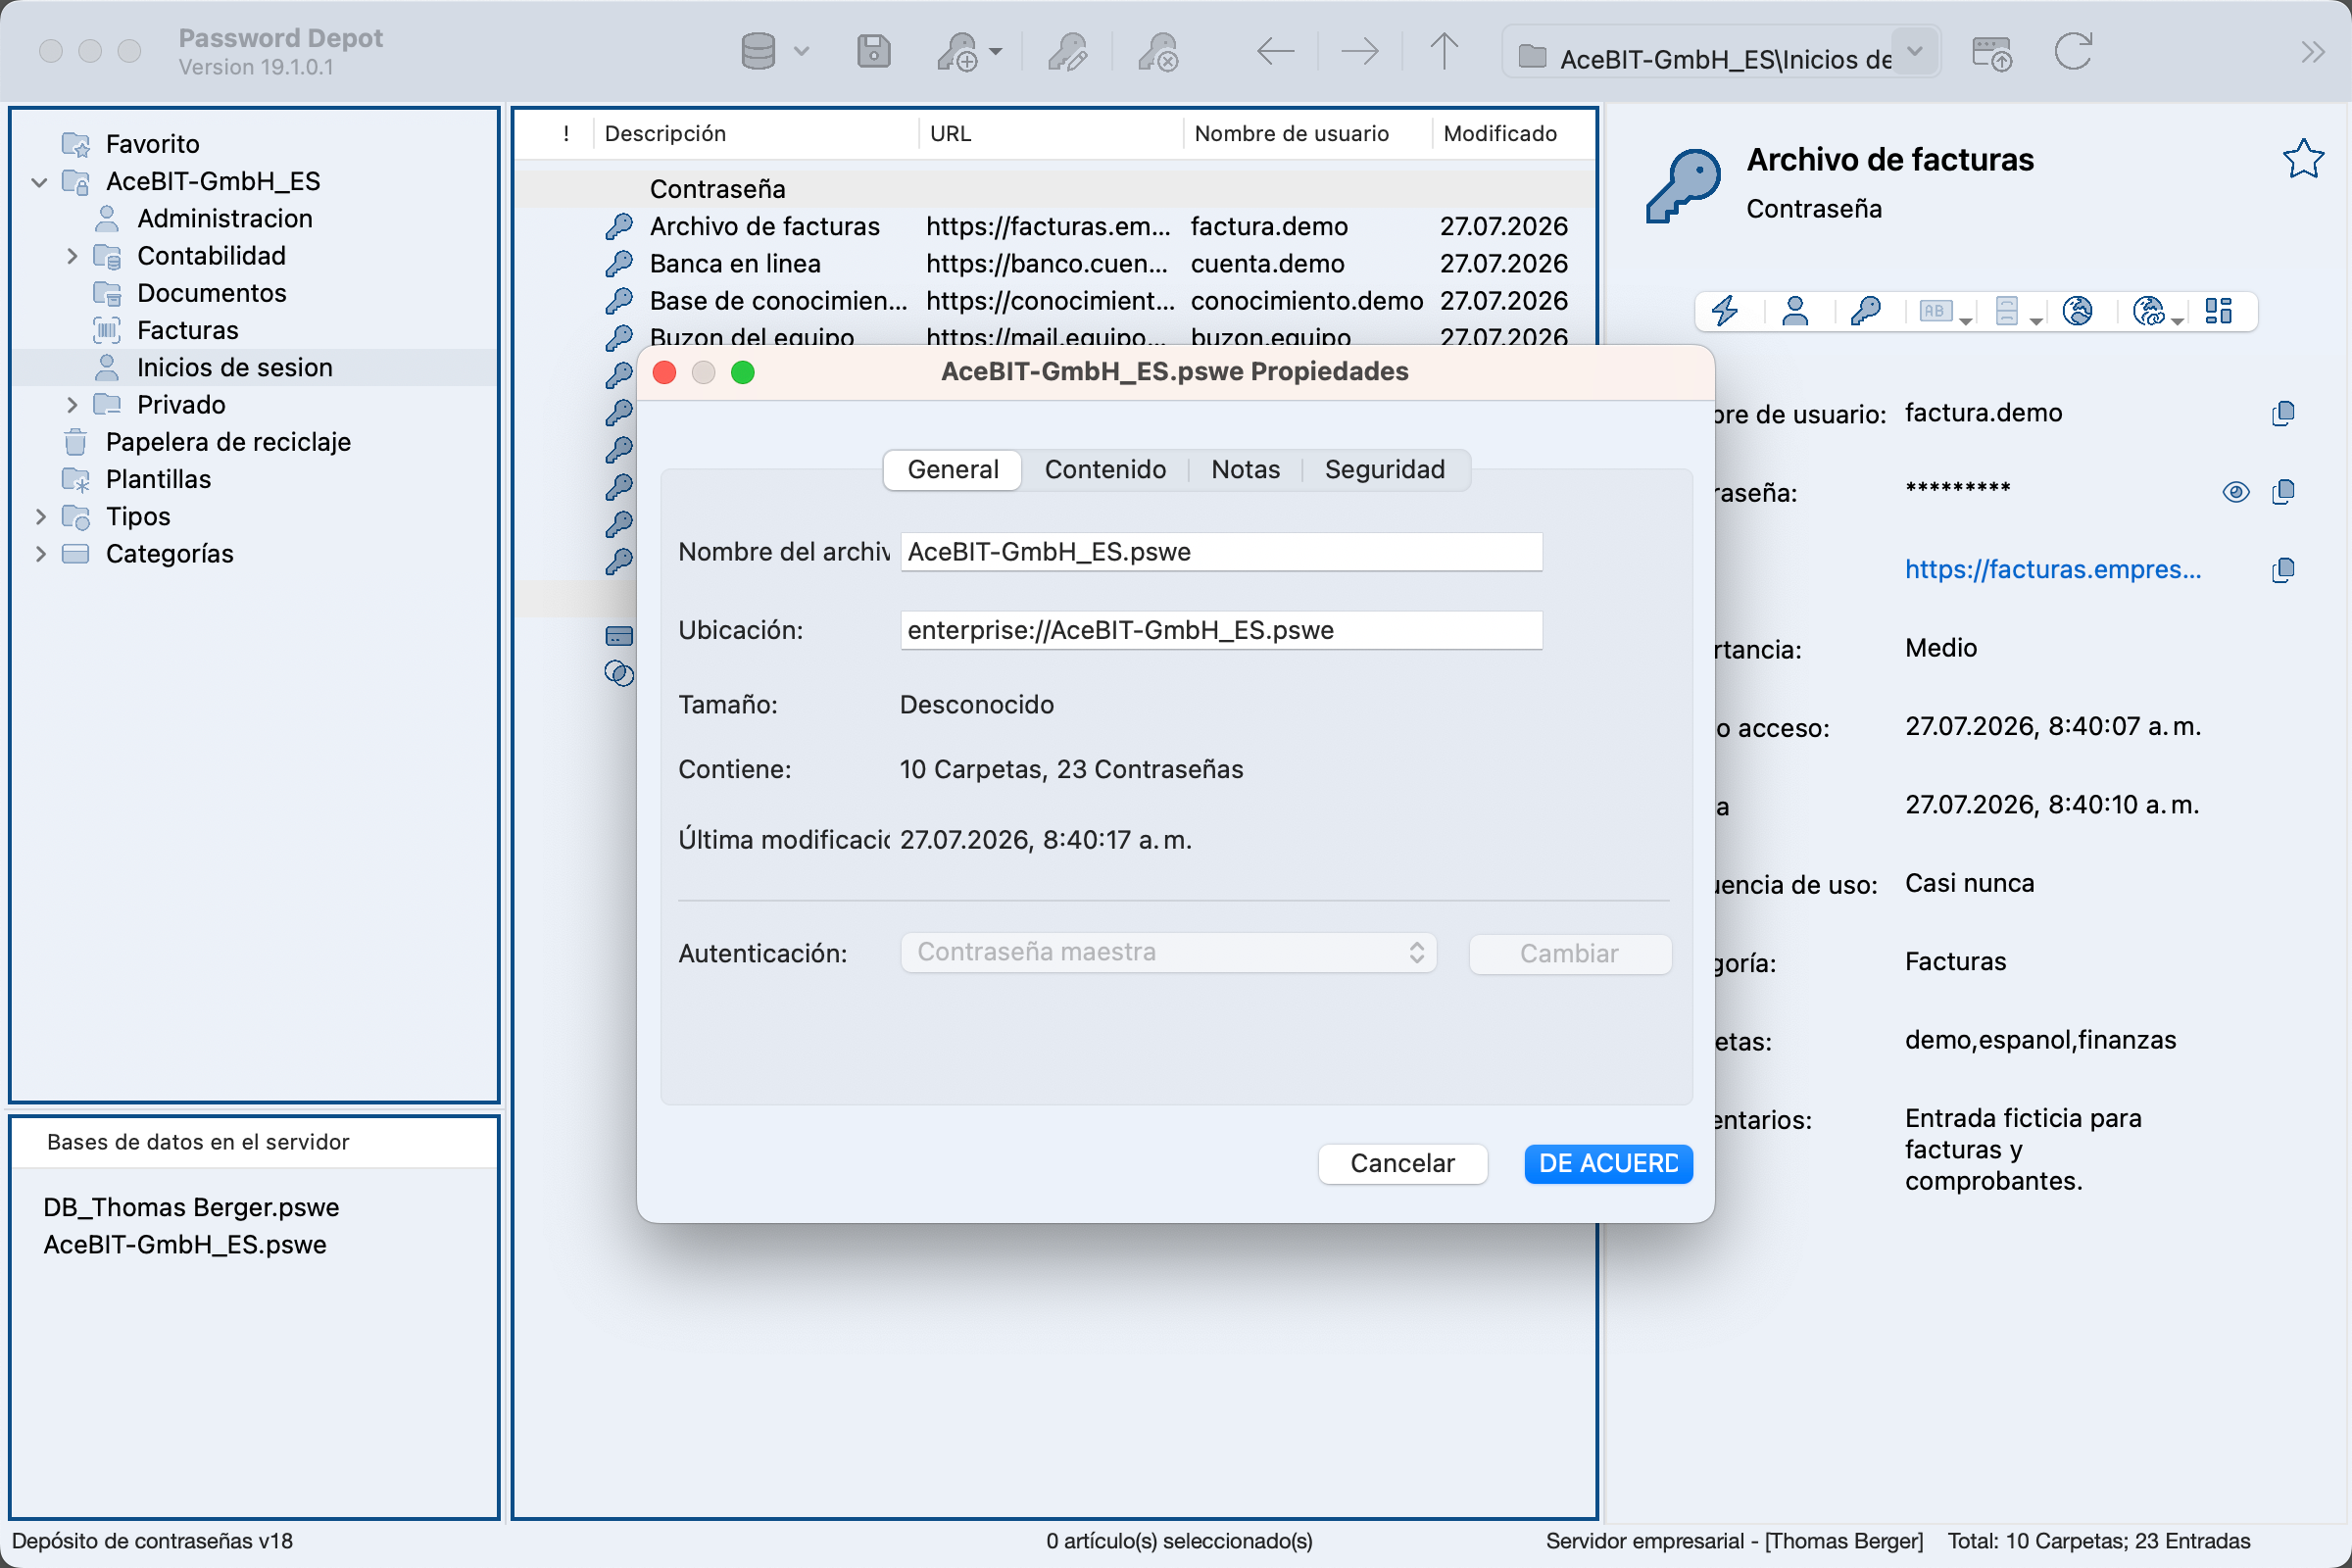The width and height of the screenshot is (2352, 1568).
Task: Save the database with the floppy icon
Action: coord(873,51)
